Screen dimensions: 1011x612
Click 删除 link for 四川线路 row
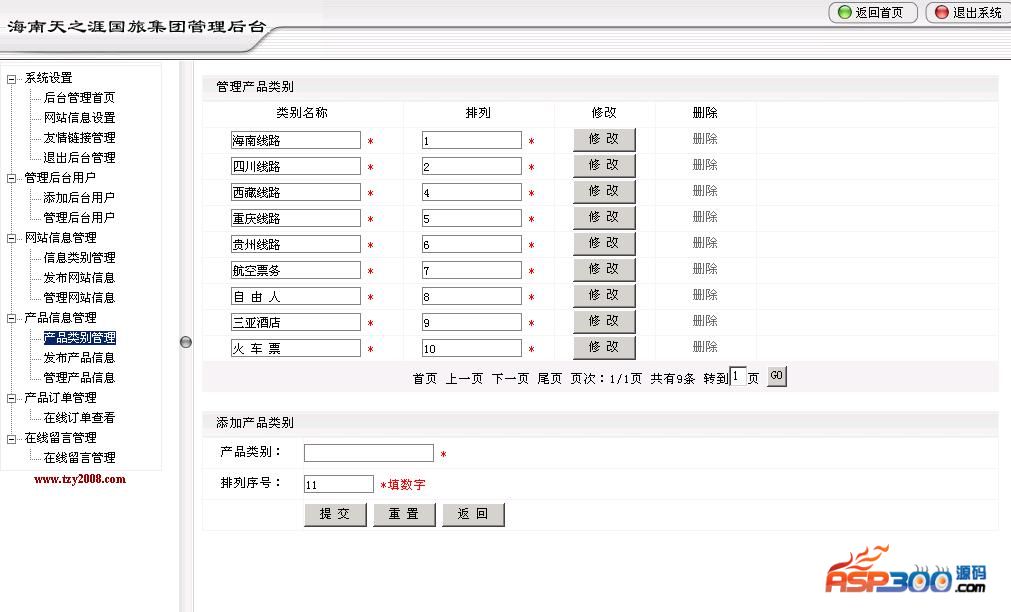coord(705,164)
